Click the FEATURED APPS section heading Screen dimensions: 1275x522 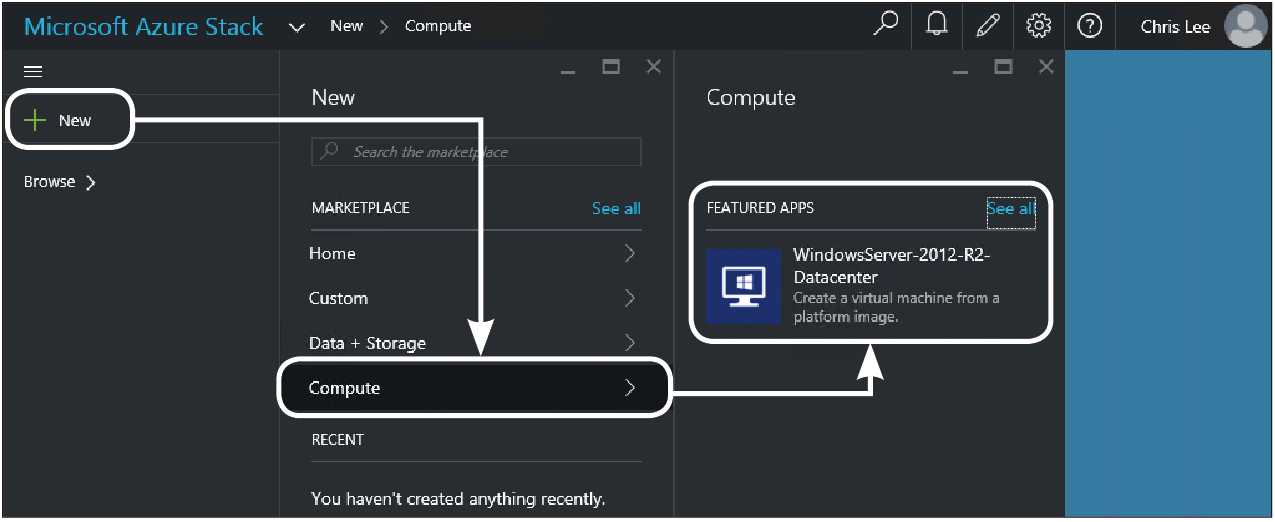(x=760, y=208)
